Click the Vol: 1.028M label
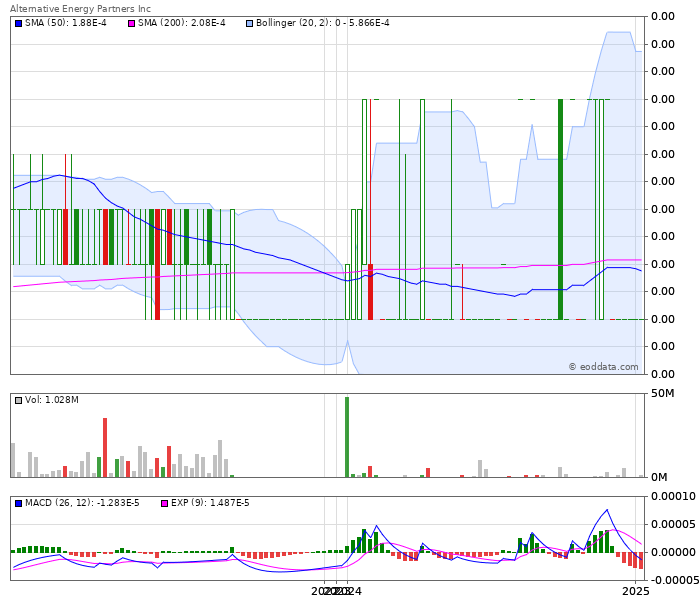 pos(52,400)
